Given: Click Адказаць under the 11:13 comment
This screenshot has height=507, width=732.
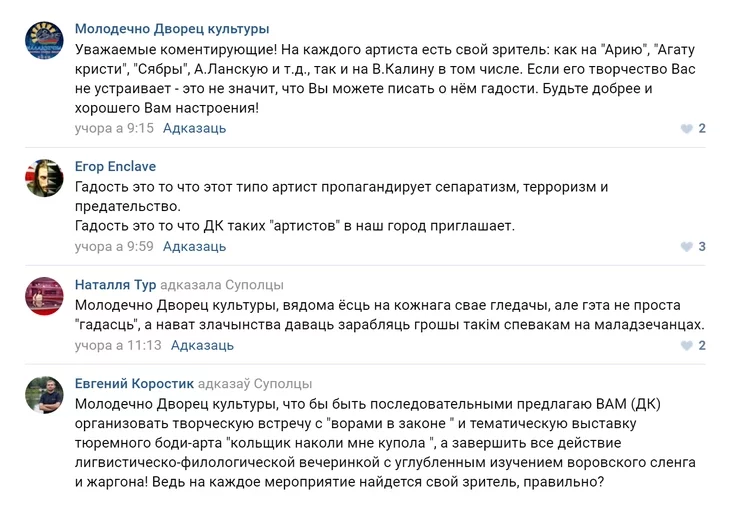Looking at the screenshot, I should tap(202, 345).
